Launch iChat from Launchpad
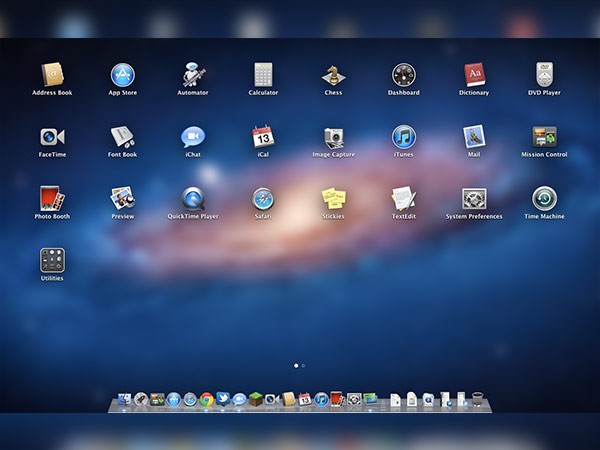 click(x=193, y=137)
